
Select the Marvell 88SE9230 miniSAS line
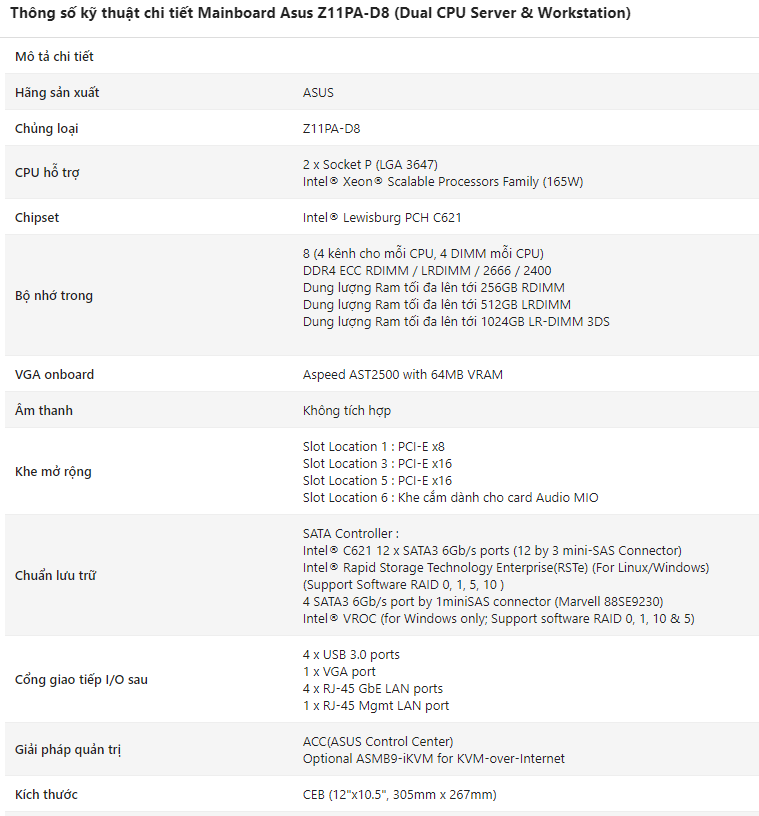click(x=483, y=602)
